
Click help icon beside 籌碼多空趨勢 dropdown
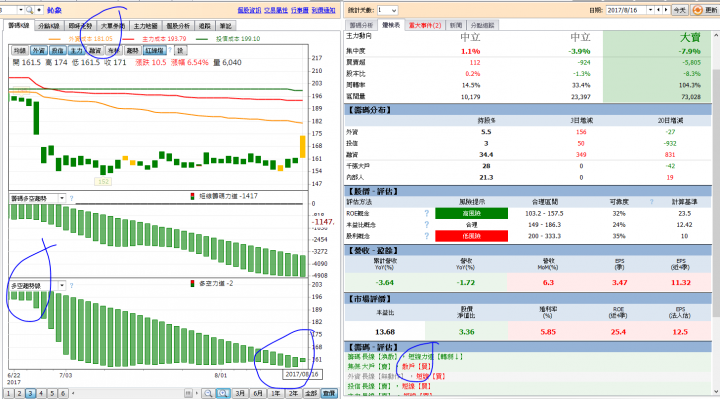(71, 198)
